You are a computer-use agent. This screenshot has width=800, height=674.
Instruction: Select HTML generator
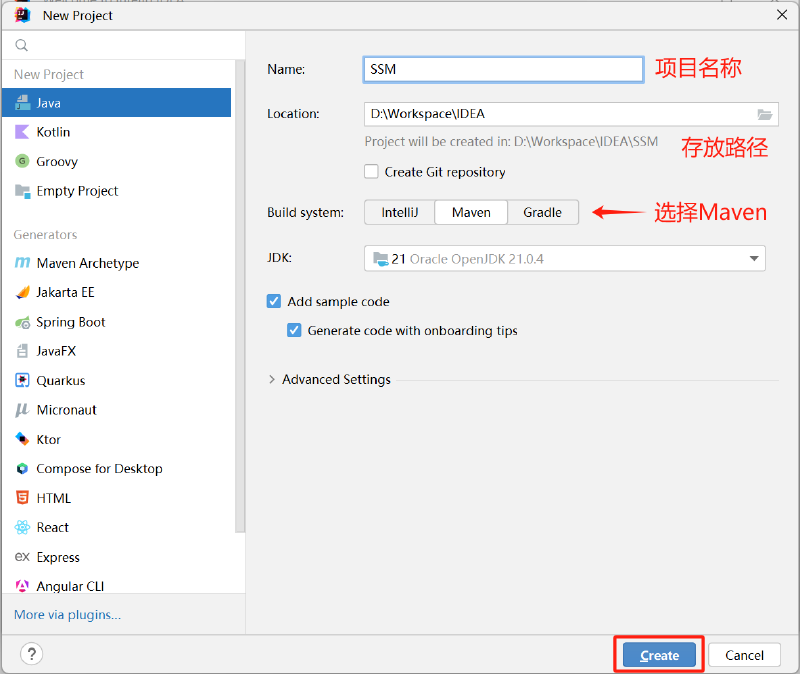(116, 498)
